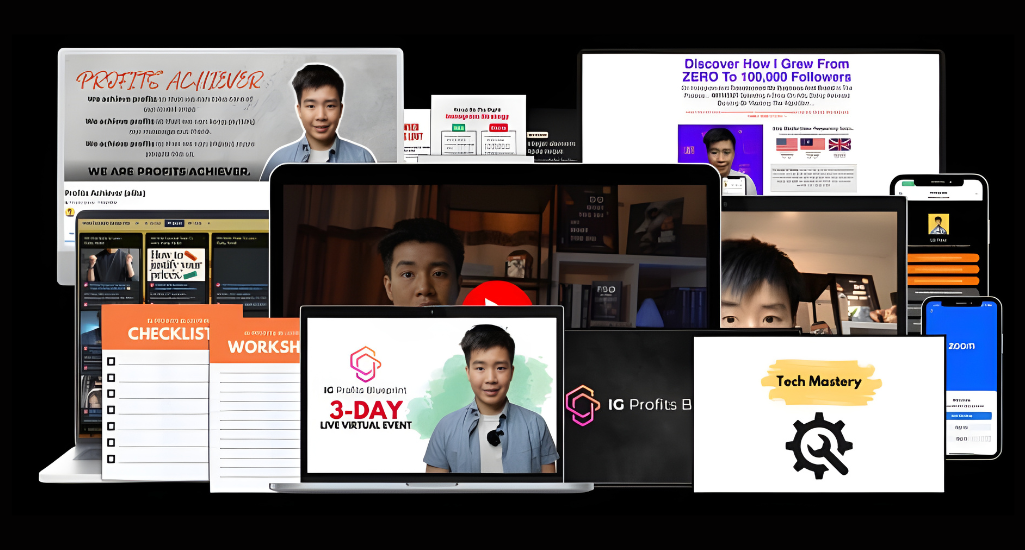This screenshot has height=550, width=1025.
Task: Select the Malaysia flag on the sales page
Action: tap(813, 145)
